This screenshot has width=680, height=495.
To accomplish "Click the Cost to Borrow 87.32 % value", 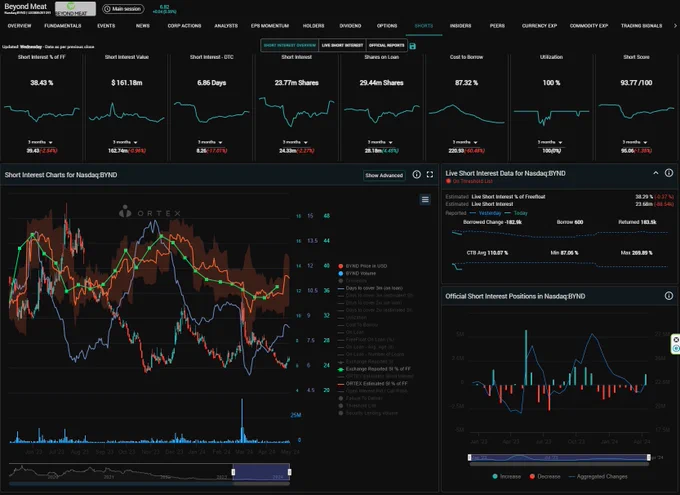I will 466,83.
